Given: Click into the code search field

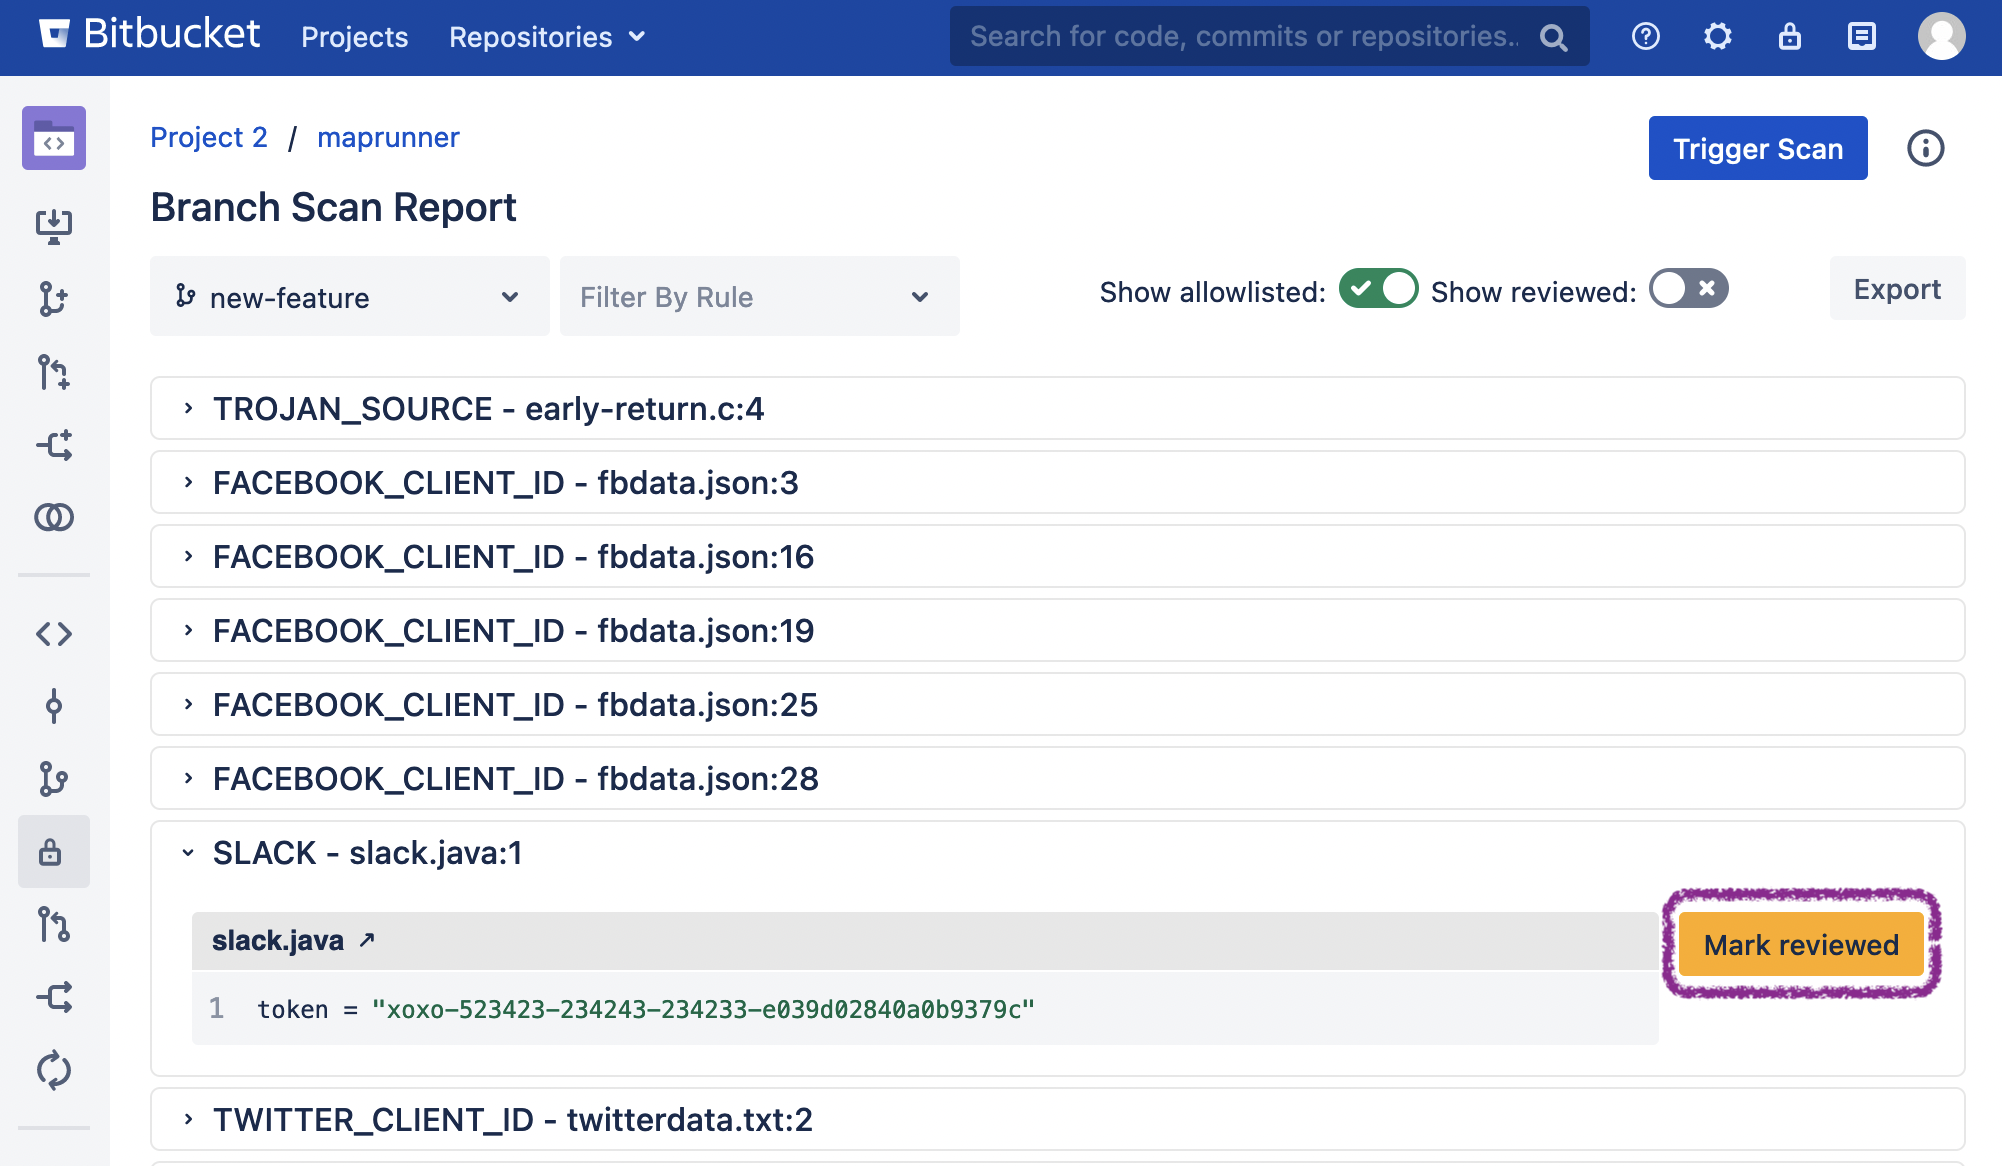Looking at the screenshot, I should pyautogui.click(x=1245, y=37).
